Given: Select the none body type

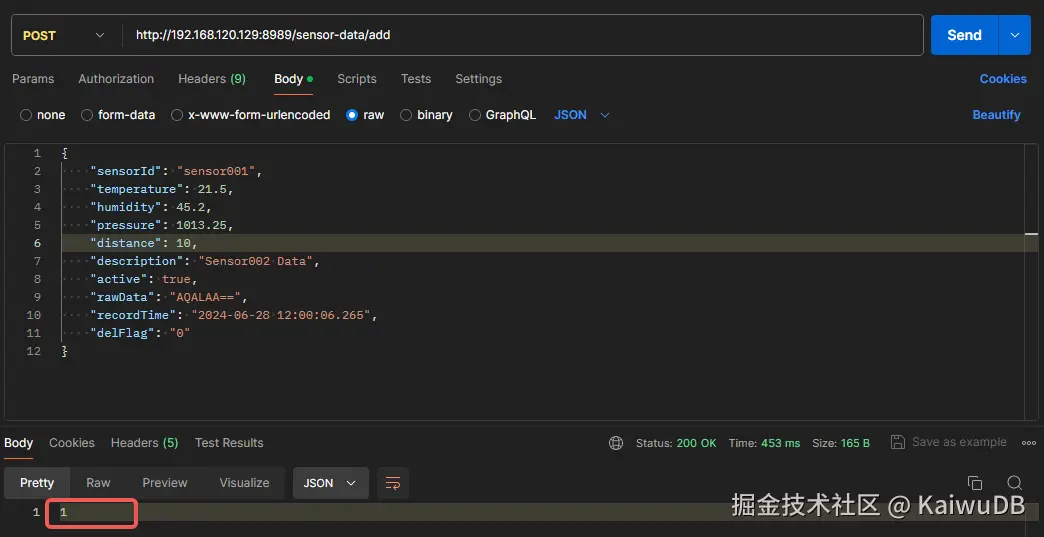Looking at the screenshot, I should (43, 114).
